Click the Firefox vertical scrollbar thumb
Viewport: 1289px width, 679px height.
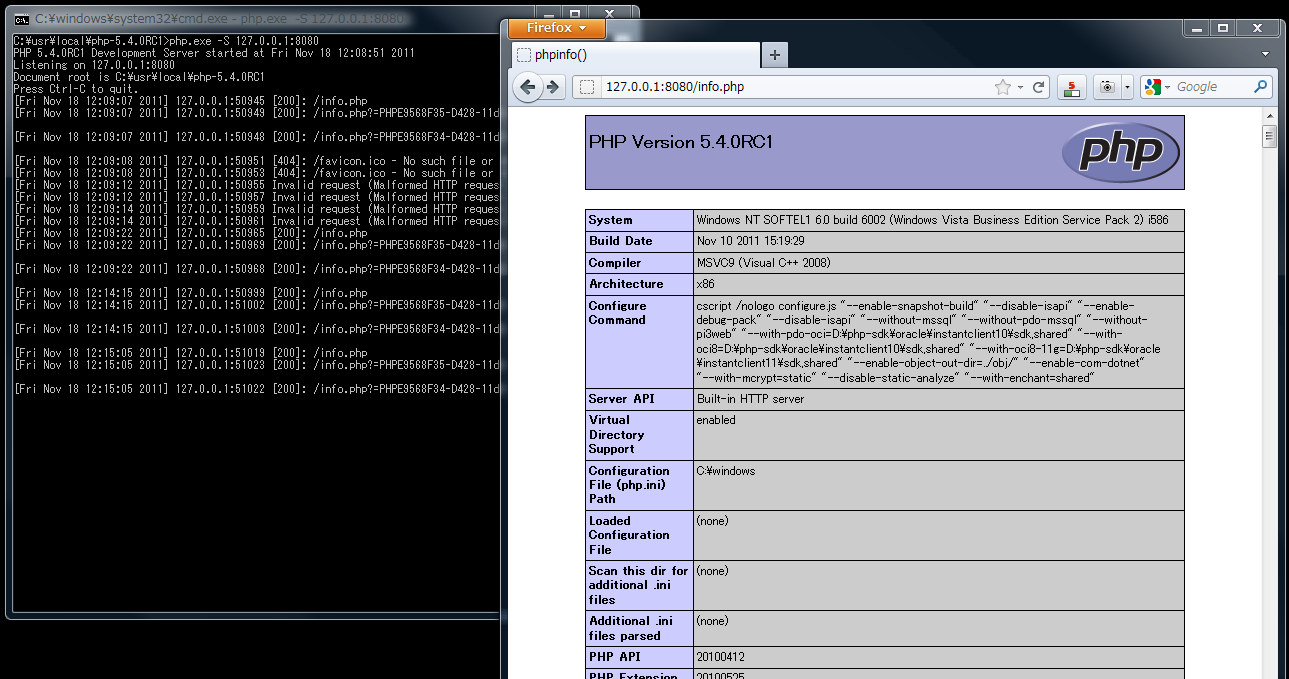click(x=1270, y=135)
